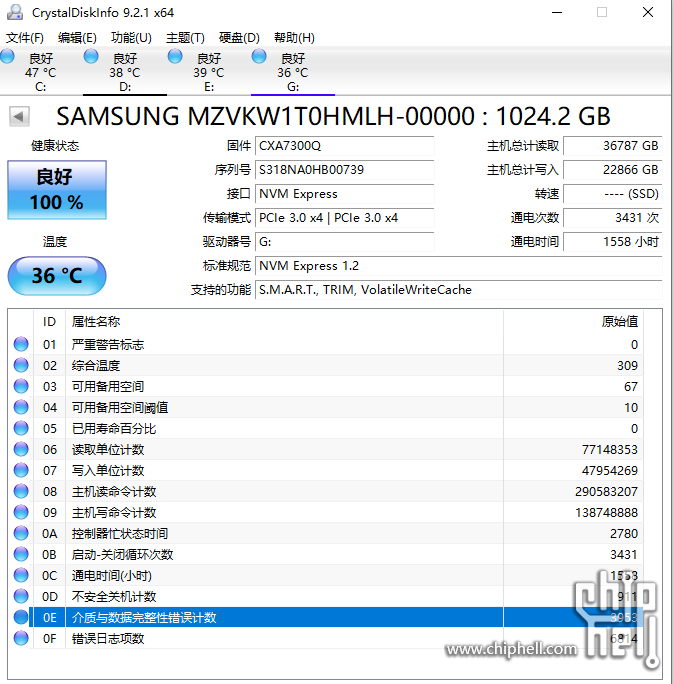This screenshot has width=673, height=684.
Task: Open the 硬盘(D) menu
Action: (x=239, y=38)
